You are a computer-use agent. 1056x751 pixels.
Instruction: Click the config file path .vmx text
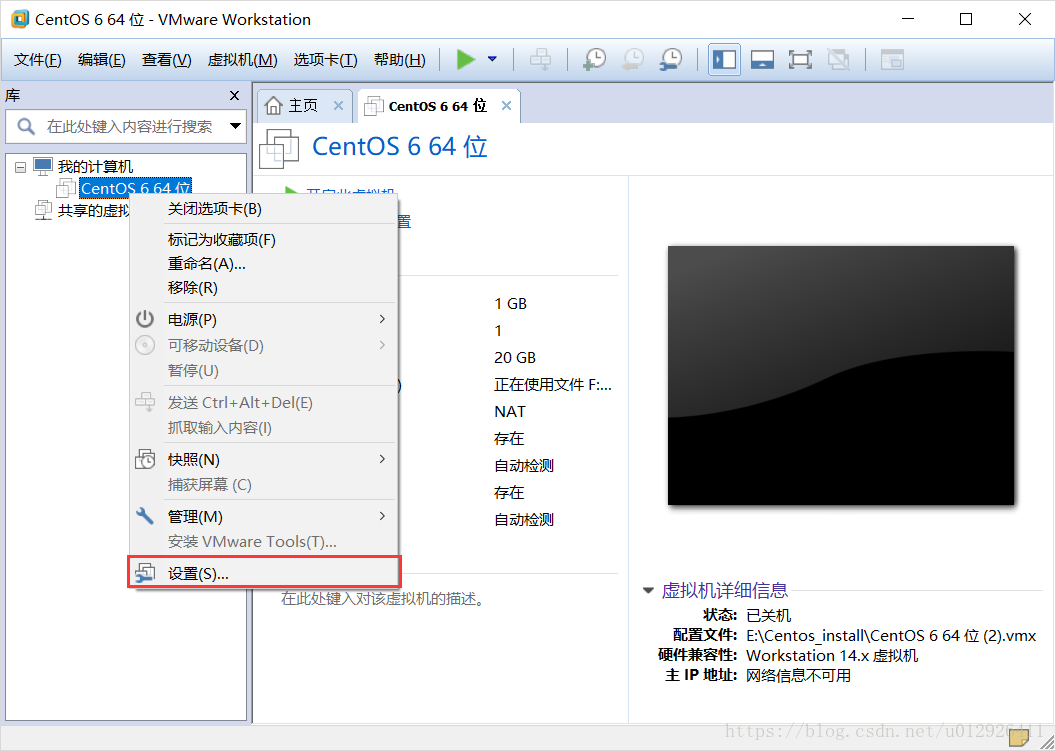(x=891, y=635)
